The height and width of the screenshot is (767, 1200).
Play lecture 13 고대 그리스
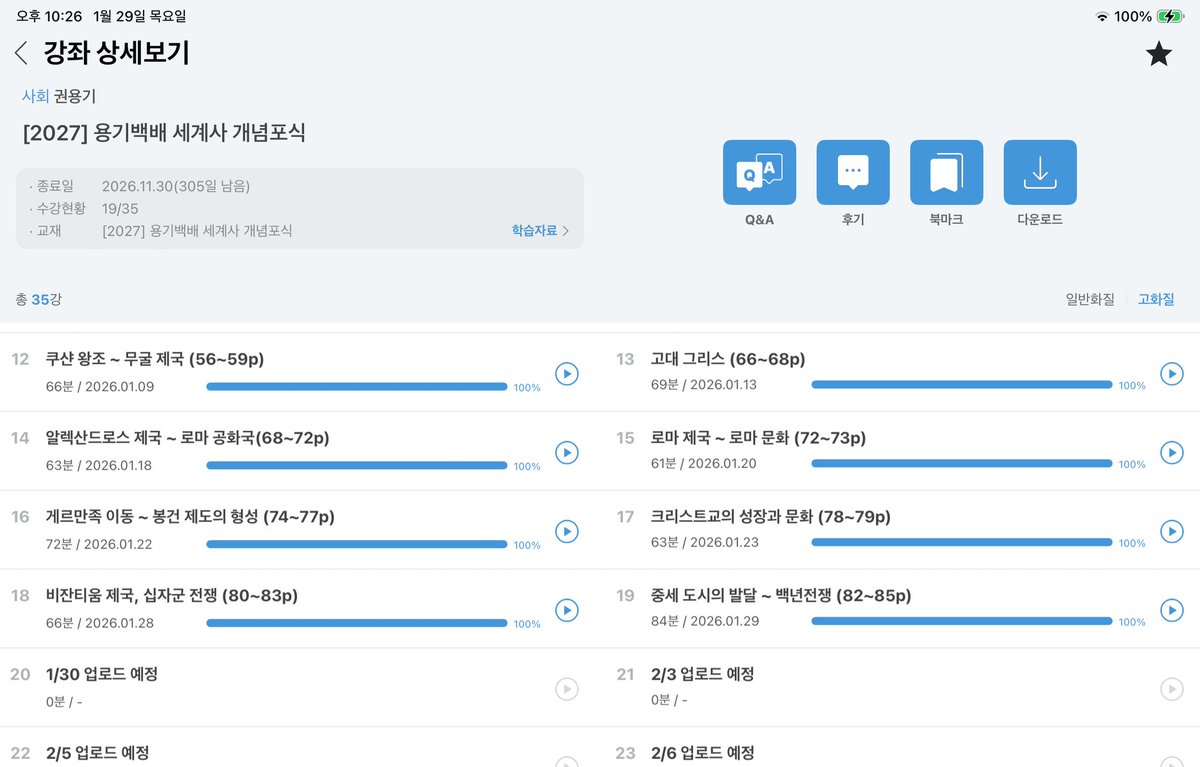1172,373
